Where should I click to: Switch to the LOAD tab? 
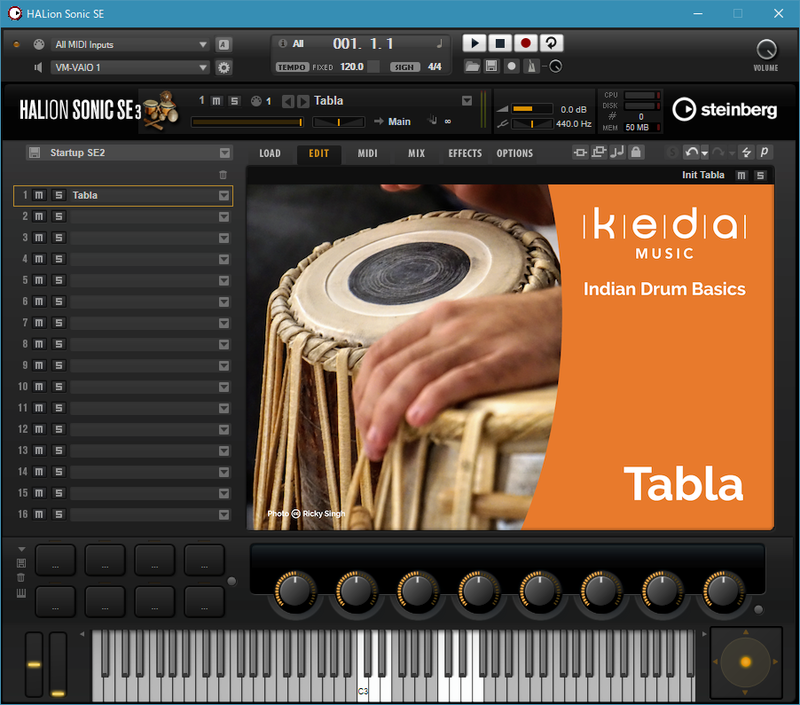pyautogui.click(x=270, y=154)
